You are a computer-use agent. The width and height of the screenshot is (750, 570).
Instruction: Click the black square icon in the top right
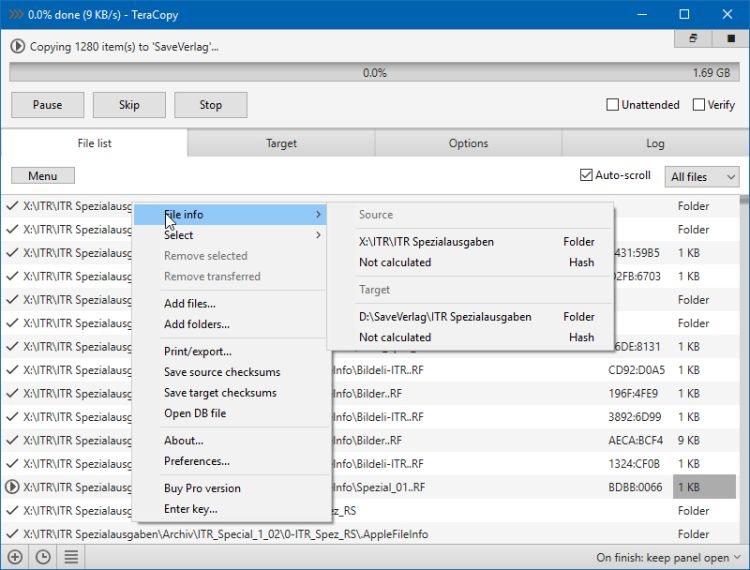(730, 38)
